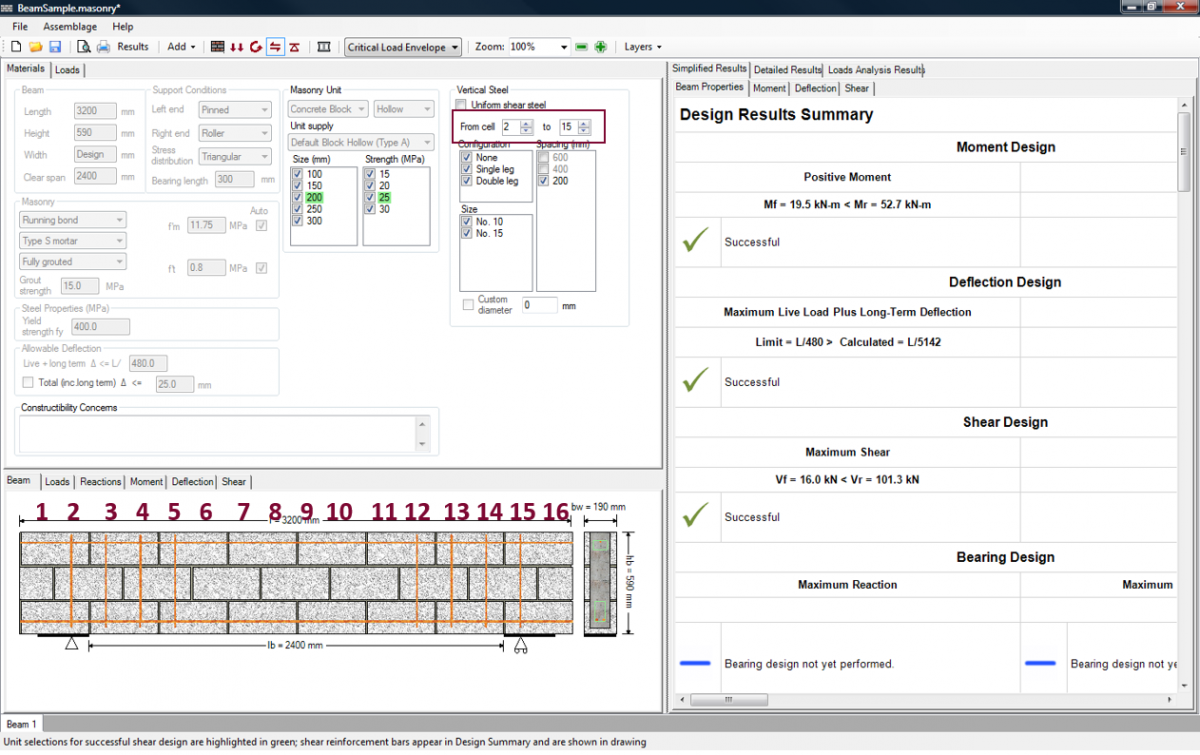Image resolution: width=1200 pixels, height=755 pixels.
Task: Check the Custom diameter checkbox
Action: tap(468, 304)
